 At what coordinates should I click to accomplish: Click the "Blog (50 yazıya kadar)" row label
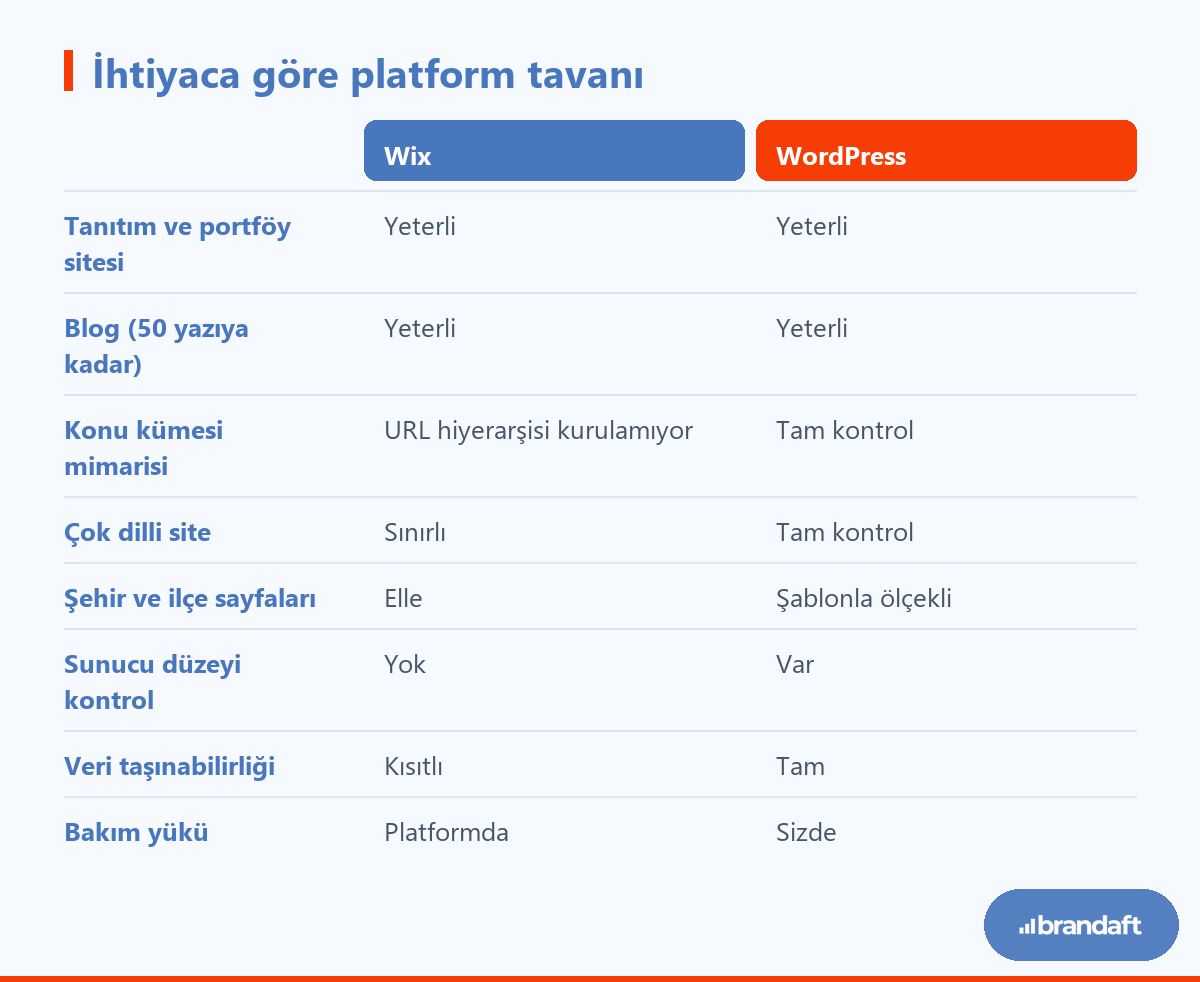tap(157, 346)
